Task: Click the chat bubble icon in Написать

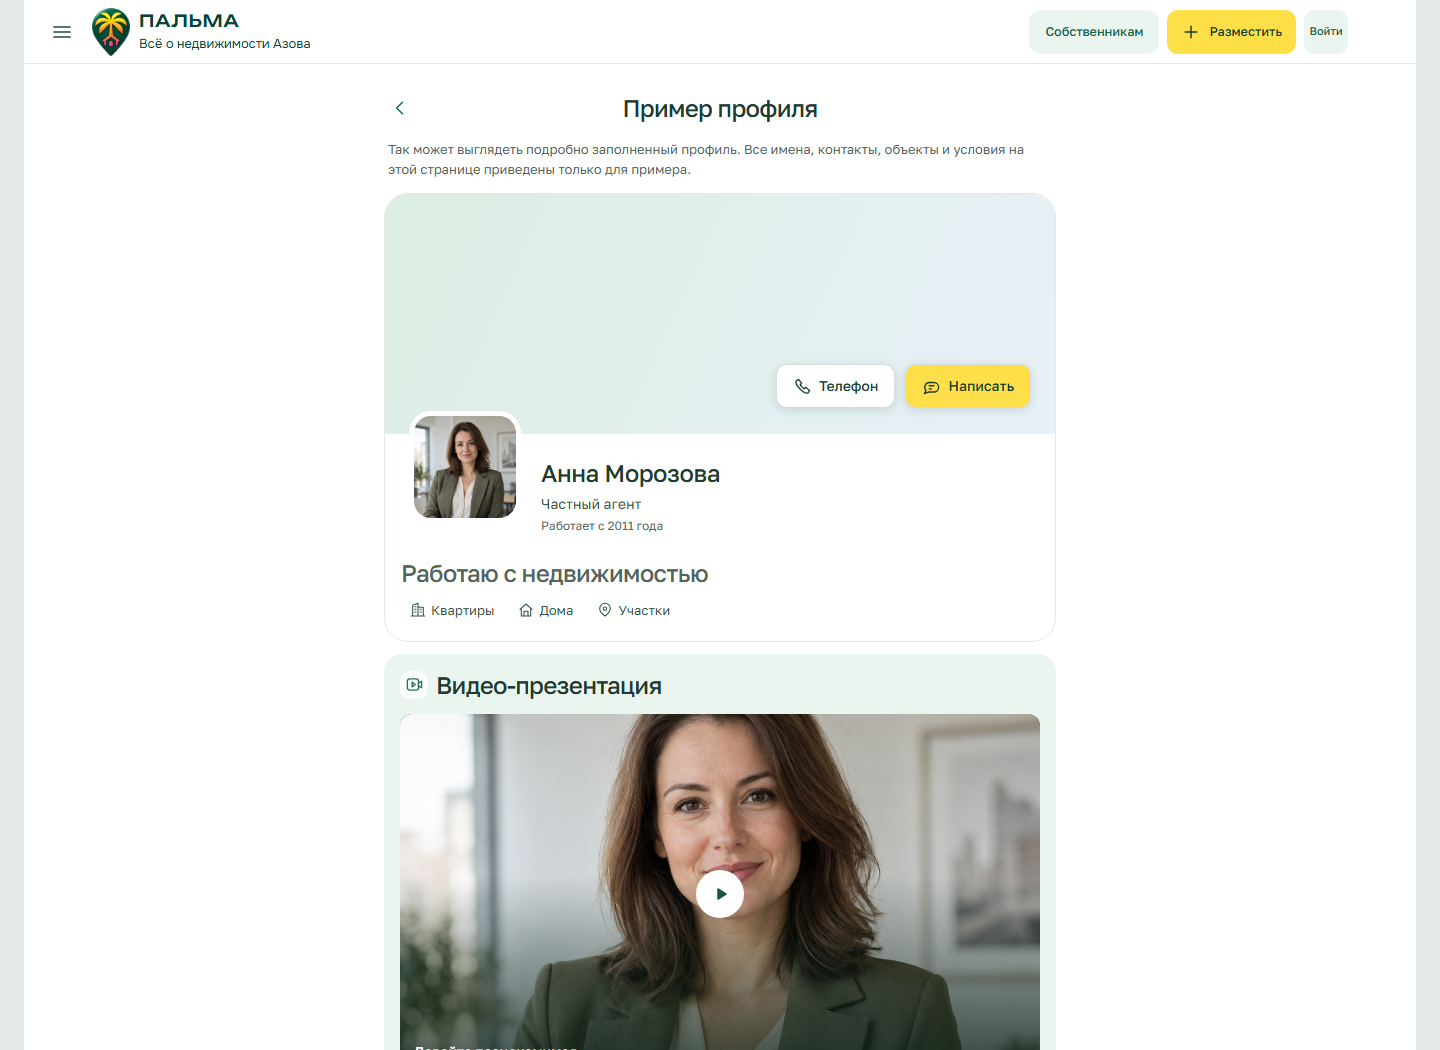Action: pyautogui.click(x=931, y=387)
